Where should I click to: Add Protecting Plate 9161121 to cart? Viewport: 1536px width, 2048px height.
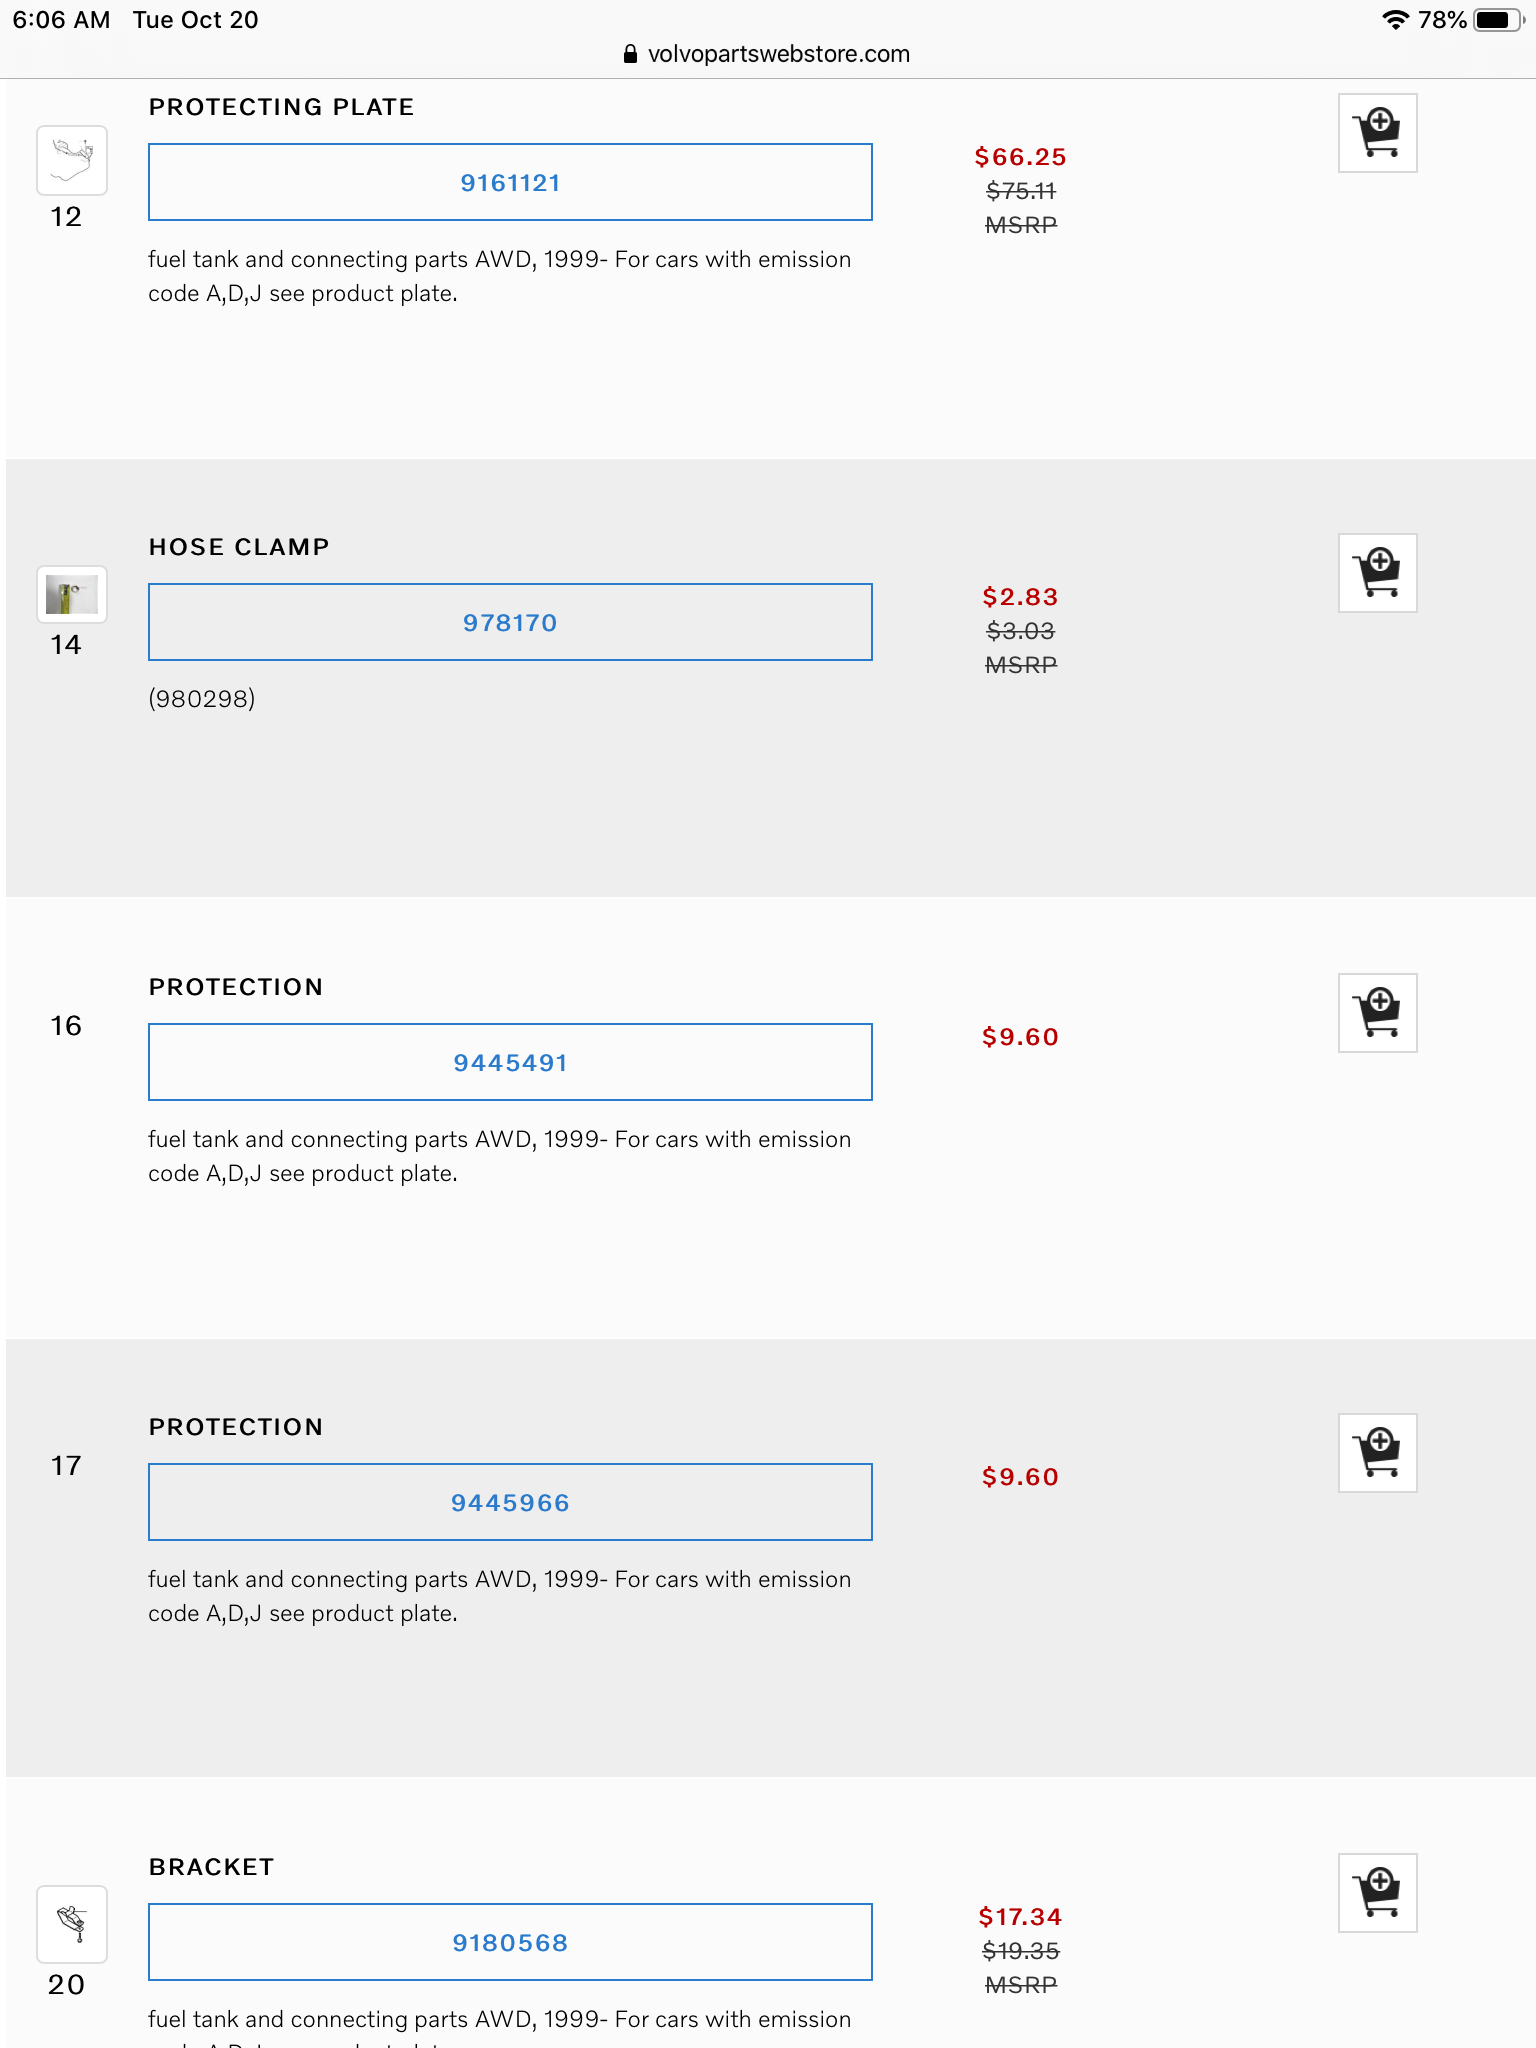[1377, 133]
